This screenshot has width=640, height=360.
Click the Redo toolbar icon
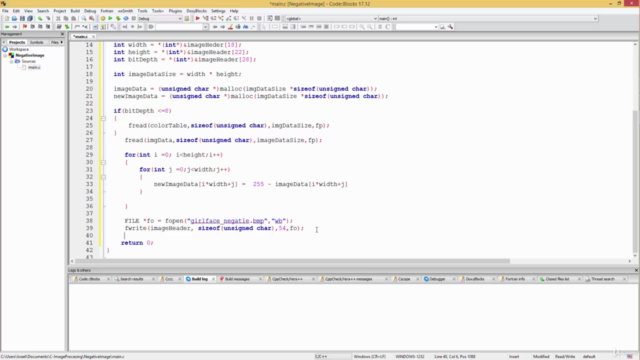[48, 18]
